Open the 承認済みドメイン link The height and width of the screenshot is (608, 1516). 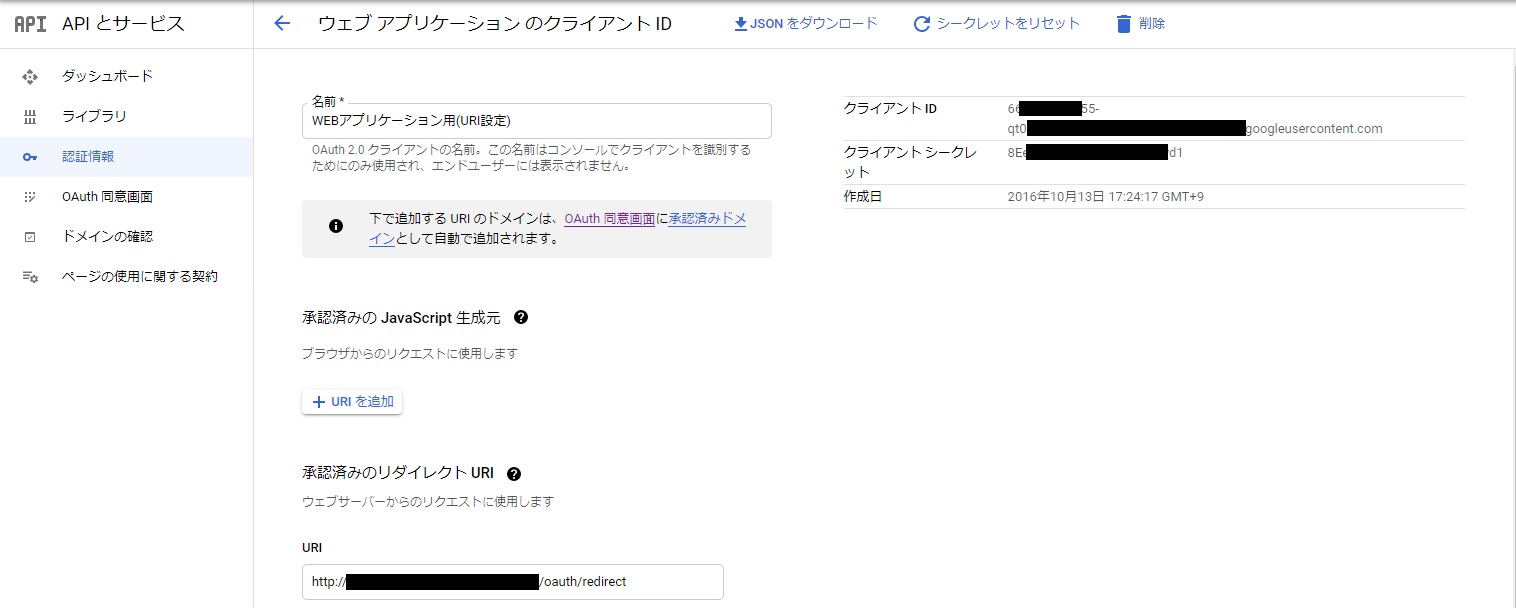(706, 219)
